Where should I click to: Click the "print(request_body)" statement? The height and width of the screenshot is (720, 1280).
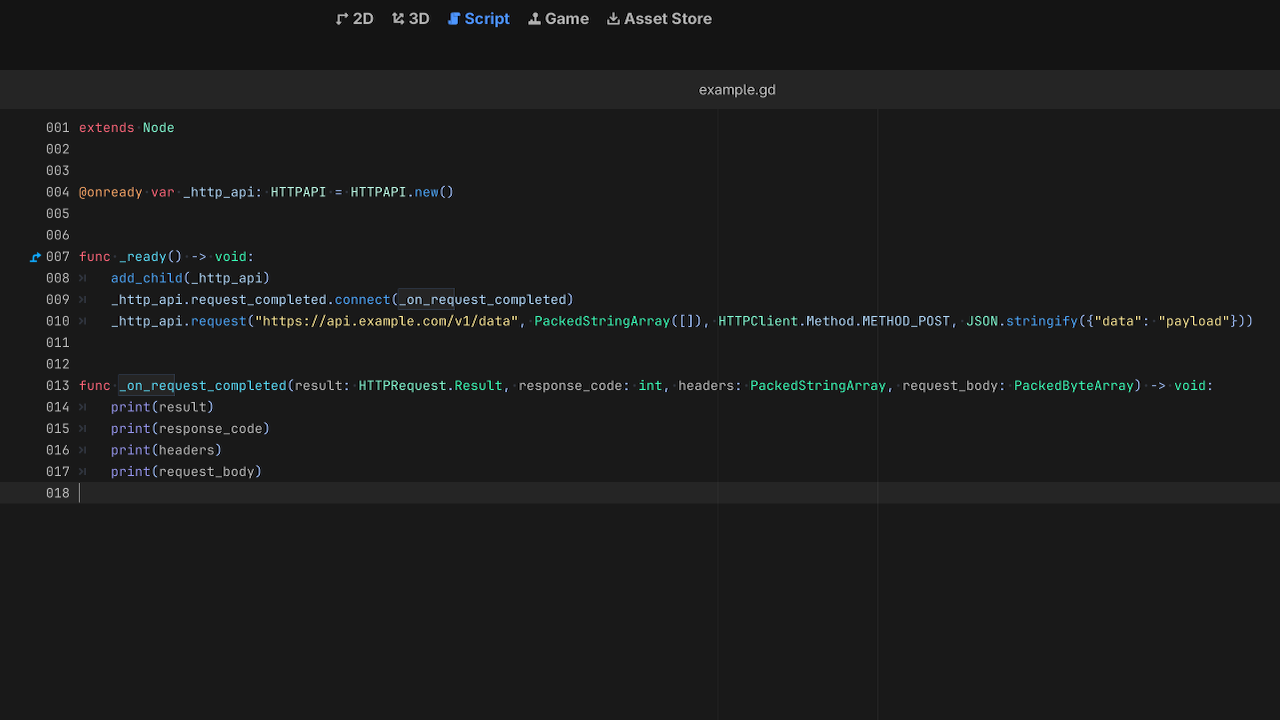coord(187,472)
